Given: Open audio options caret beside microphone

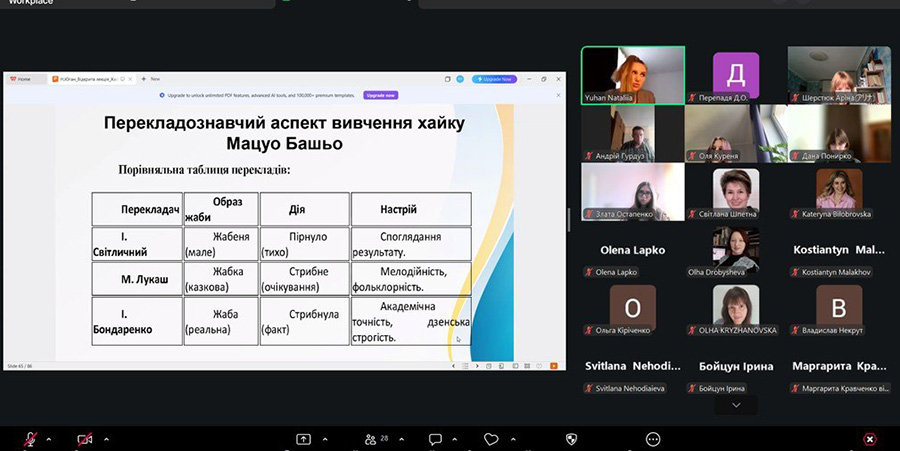Looking at the screenshot, I should [48, 440].
